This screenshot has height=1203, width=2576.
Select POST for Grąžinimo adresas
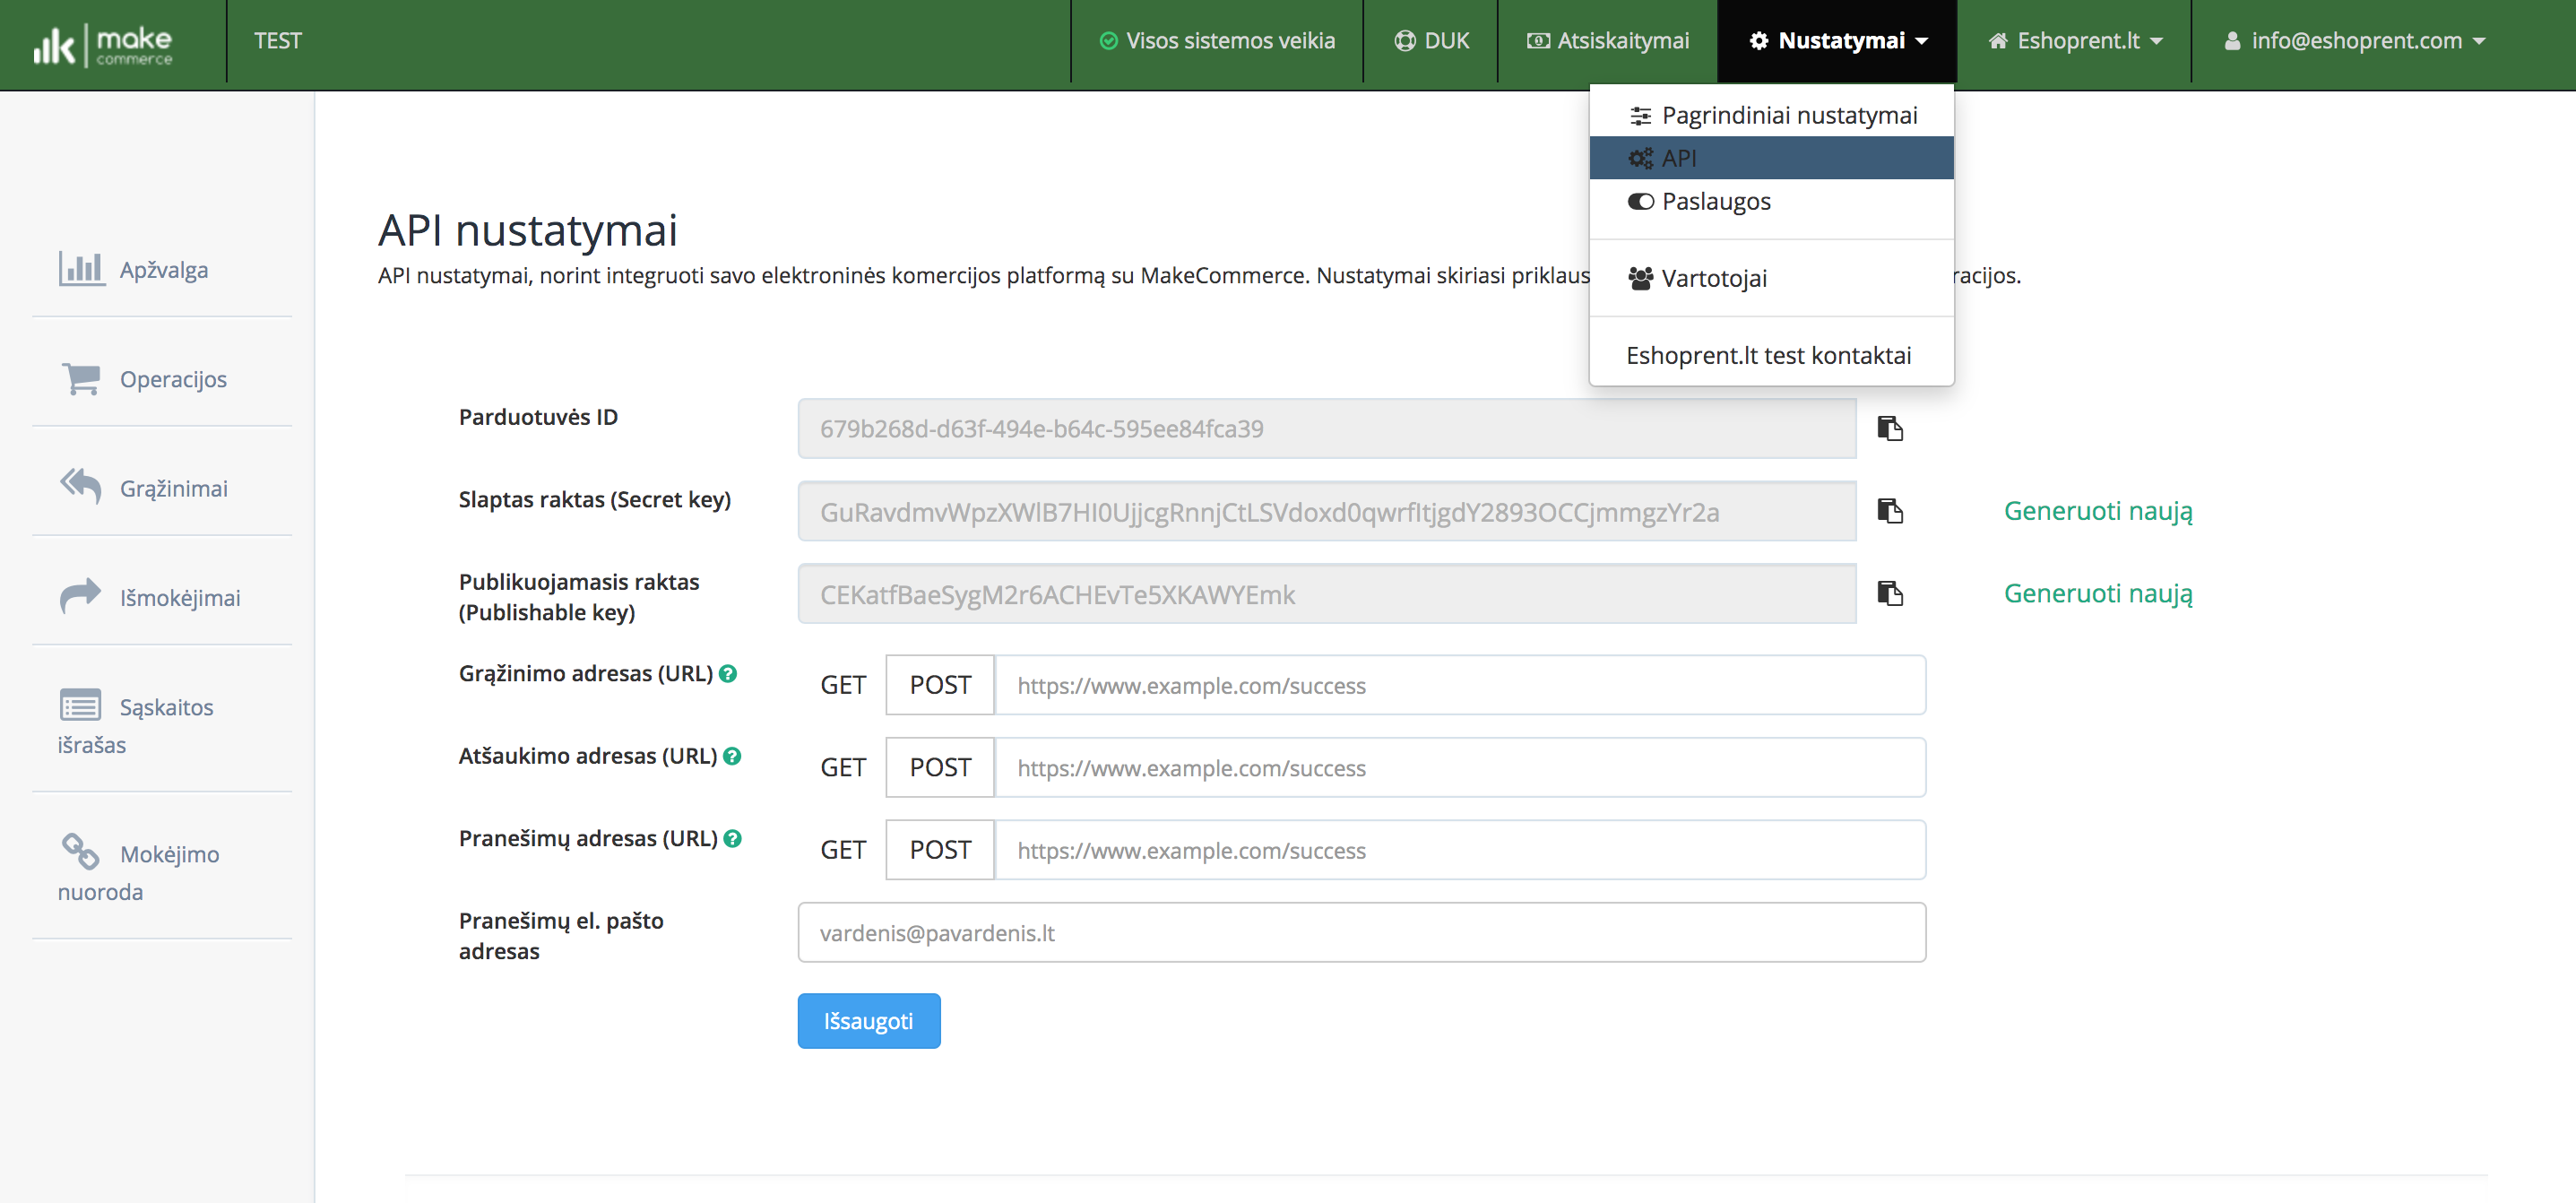(940, 685)
